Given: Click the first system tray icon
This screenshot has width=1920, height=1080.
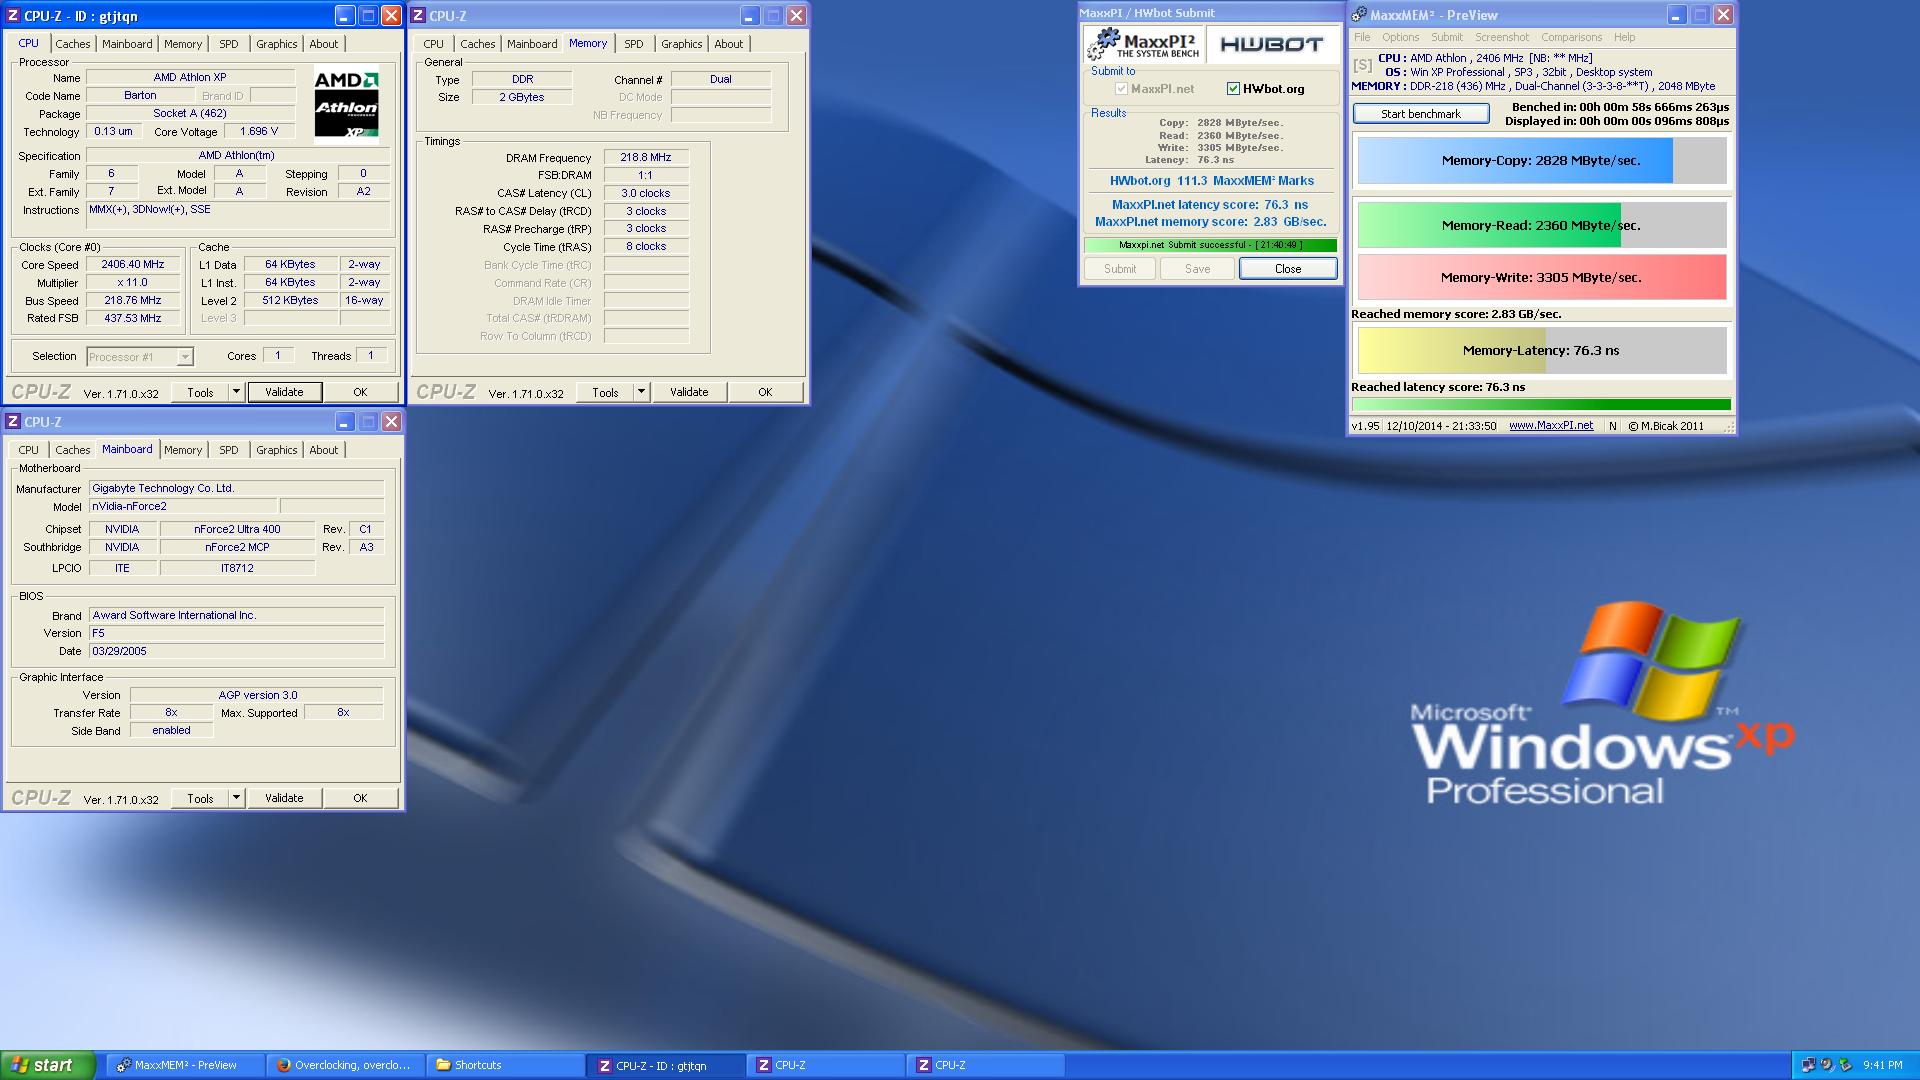Looking at the screenshot, I should [x=1808, y=1065].
